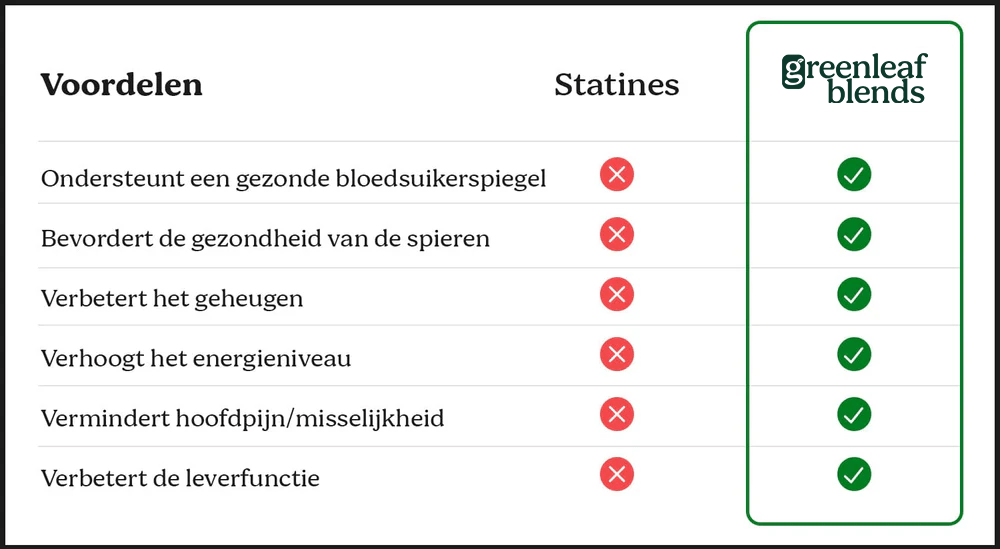Click text 'Bevordert de gezondheid van de spieren'

point(265,239)
